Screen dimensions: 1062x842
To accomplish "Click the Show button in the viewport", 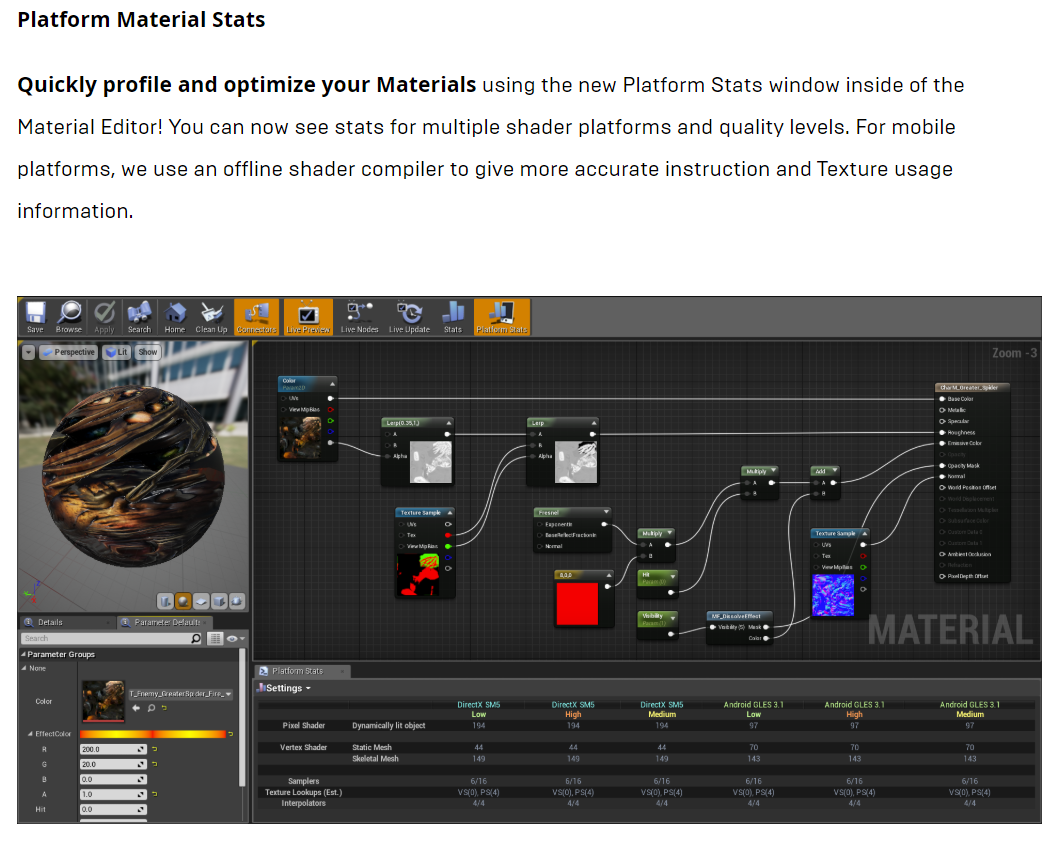I will (148, 351).
